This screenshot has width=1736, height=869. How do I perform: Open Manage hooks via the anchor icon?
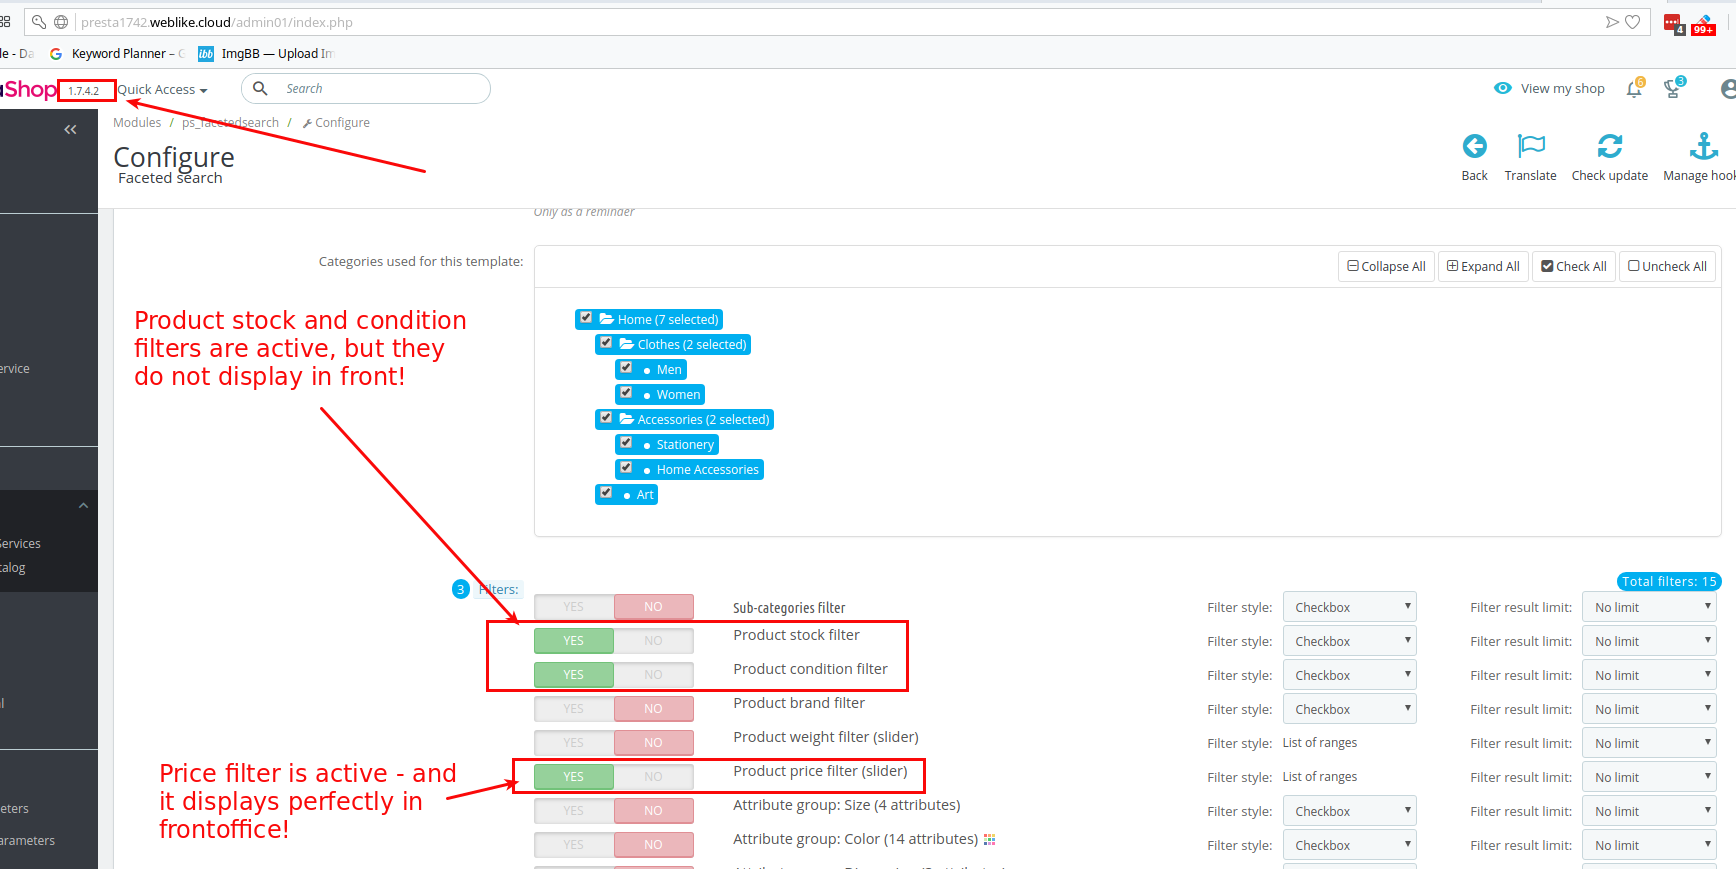[1704, 146]
